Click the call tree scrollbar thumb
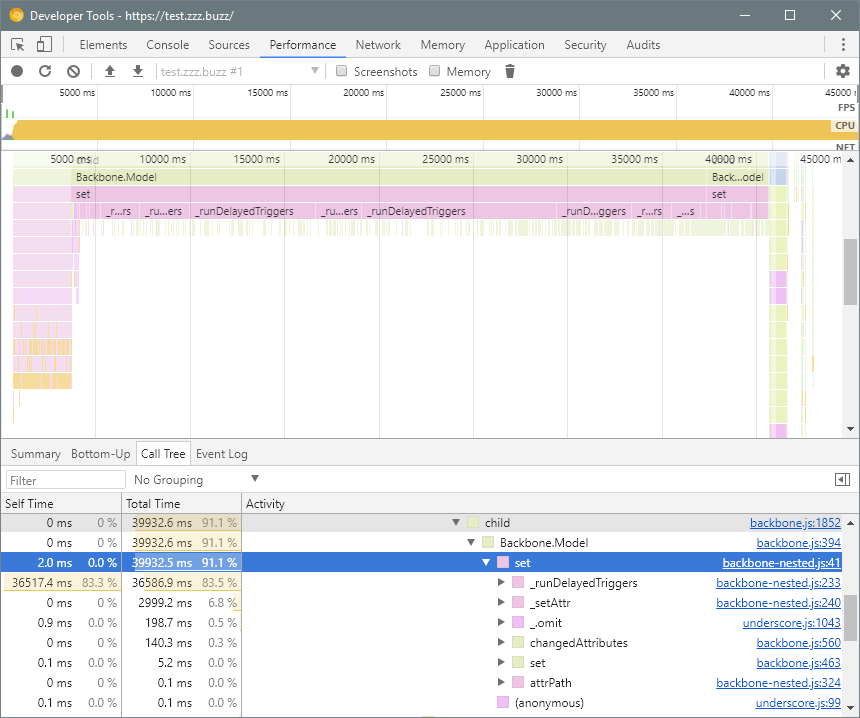Image resolution: width=860 pixels, height=718 pixels. click(850, 617)
